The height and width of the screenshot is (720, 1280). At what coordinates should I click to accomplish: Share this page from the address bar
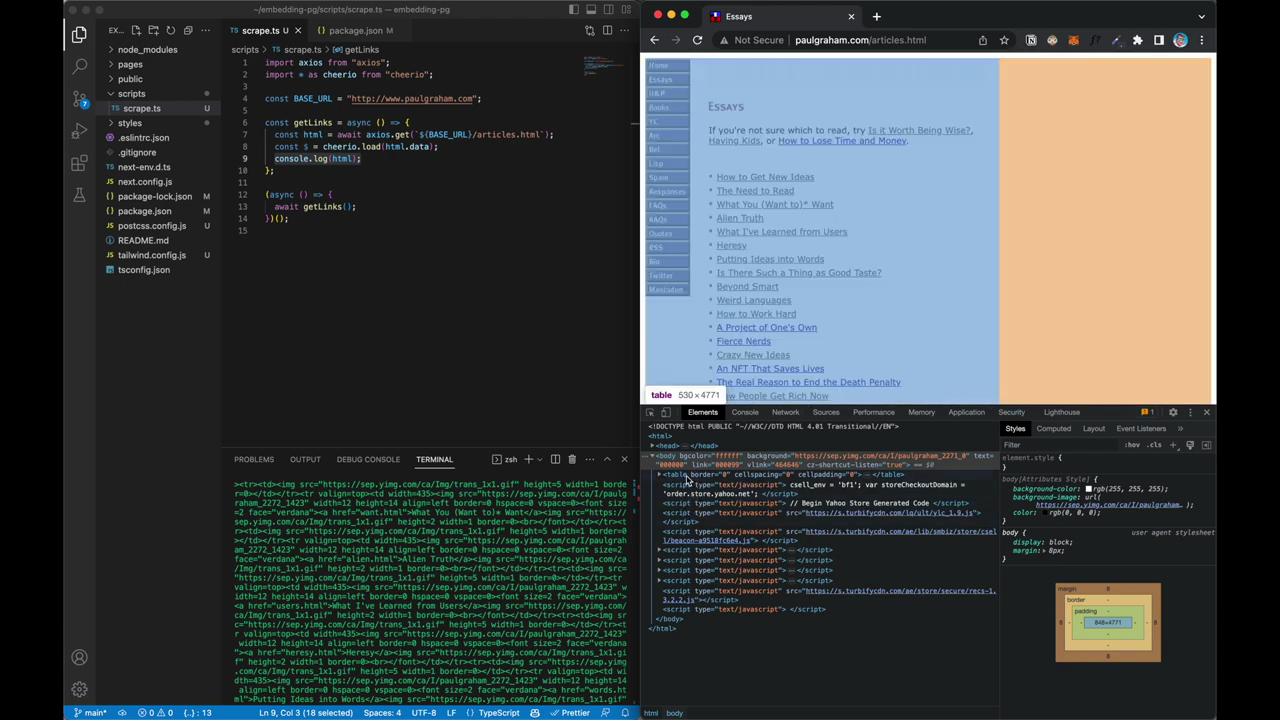pyautogui.click(x=982, y=40)
